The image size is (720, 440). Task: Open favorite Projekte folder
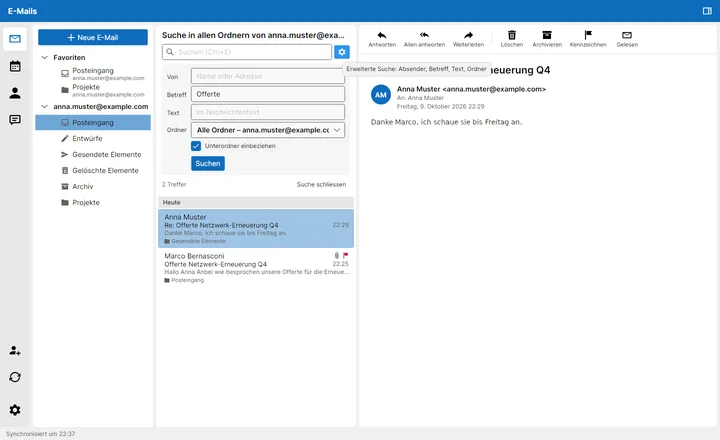(x=94, y=90)
